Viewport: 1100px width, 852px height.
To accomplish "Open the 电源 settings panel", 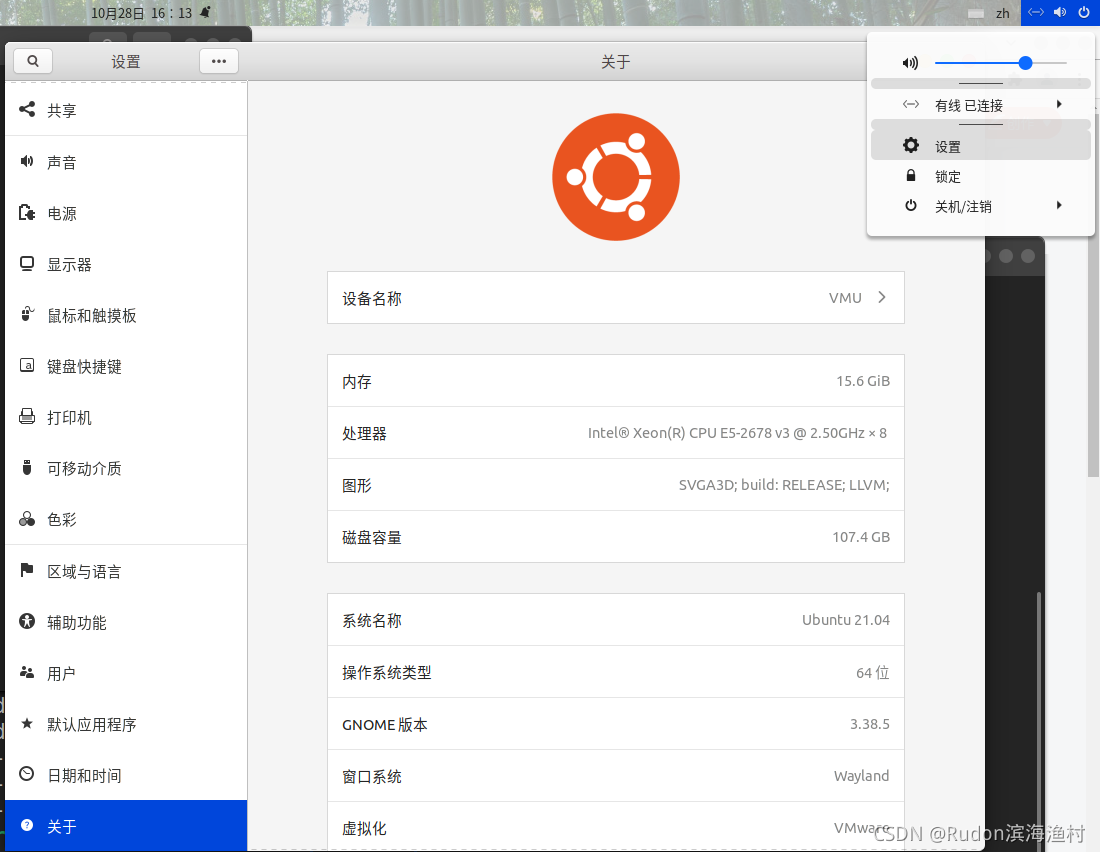I will 126,213.
